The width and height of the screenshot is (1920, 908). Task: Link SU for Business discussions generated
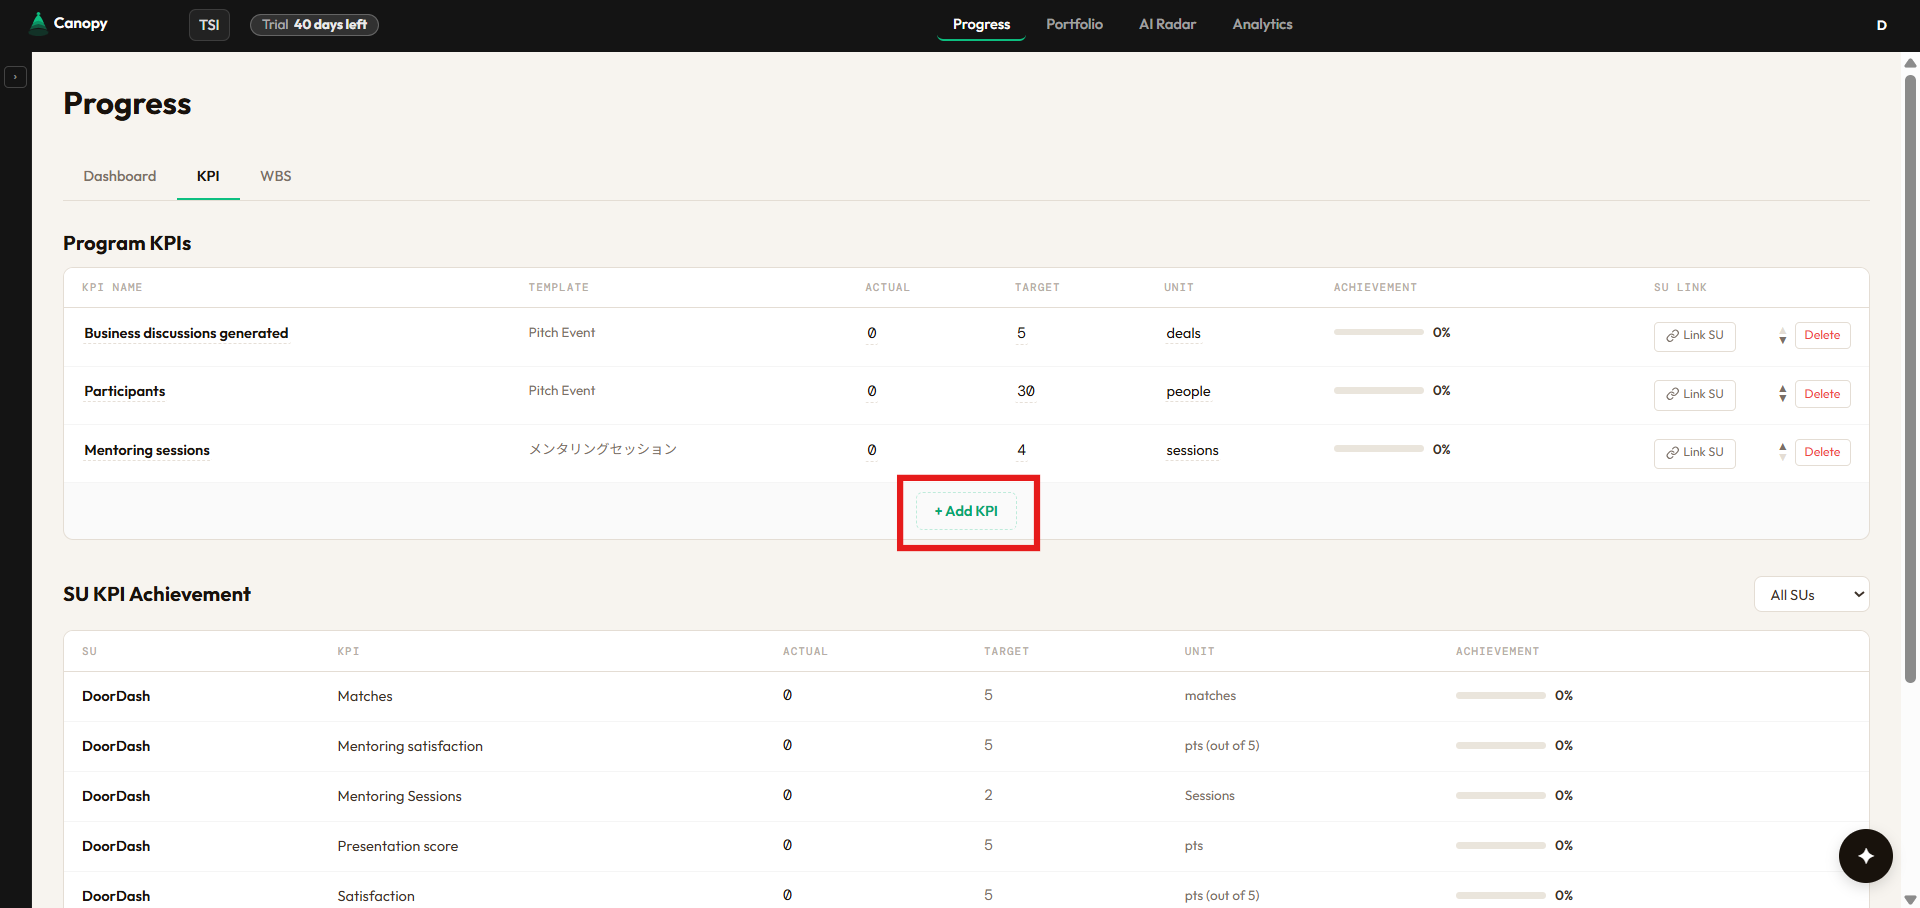point(1694,336)
